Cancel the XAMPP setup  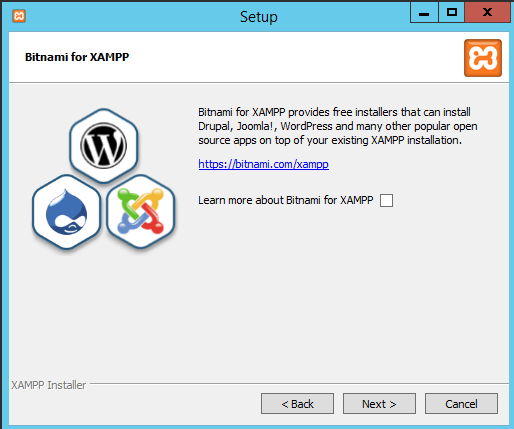point(461,404)
